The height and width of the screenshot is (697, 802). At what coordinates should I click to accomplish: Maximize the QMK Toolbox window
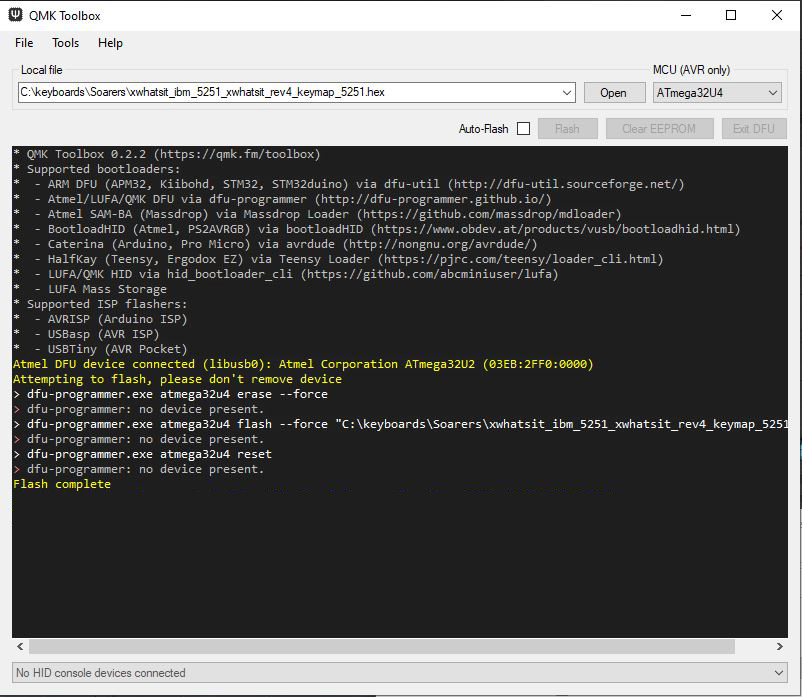click(x=731, y=16)
